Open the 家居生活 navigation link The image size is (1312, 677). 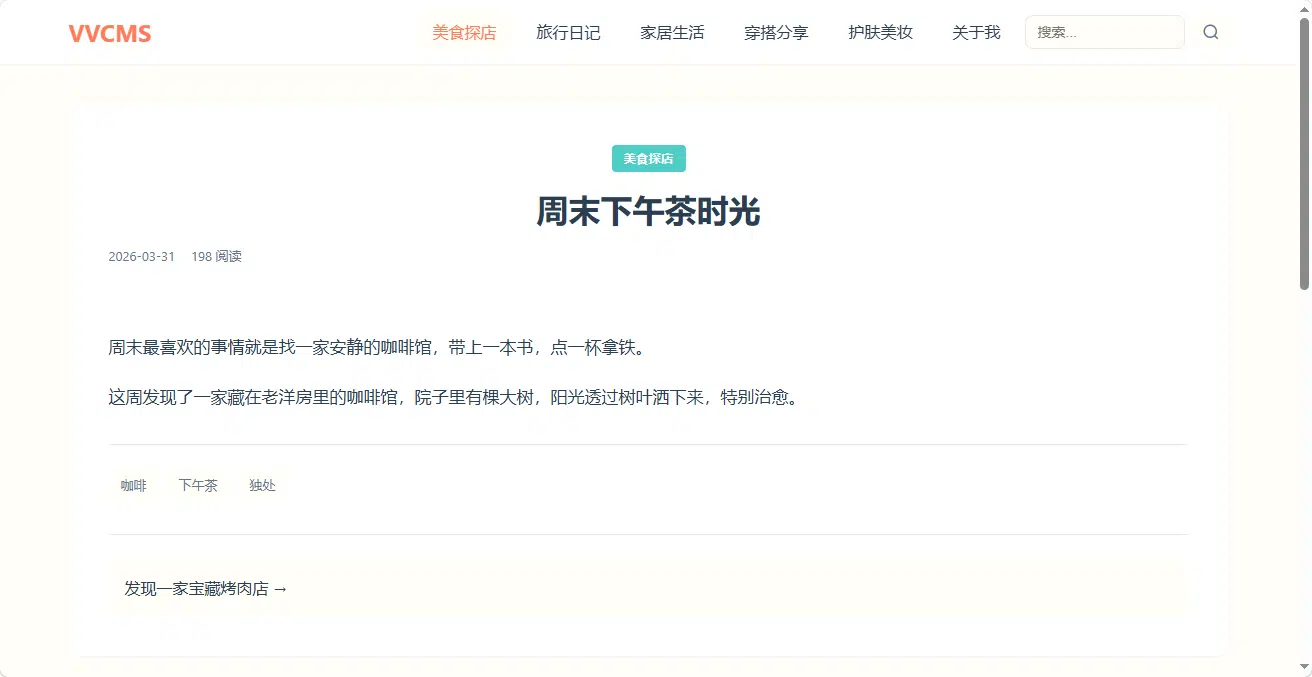coord(672,33)
